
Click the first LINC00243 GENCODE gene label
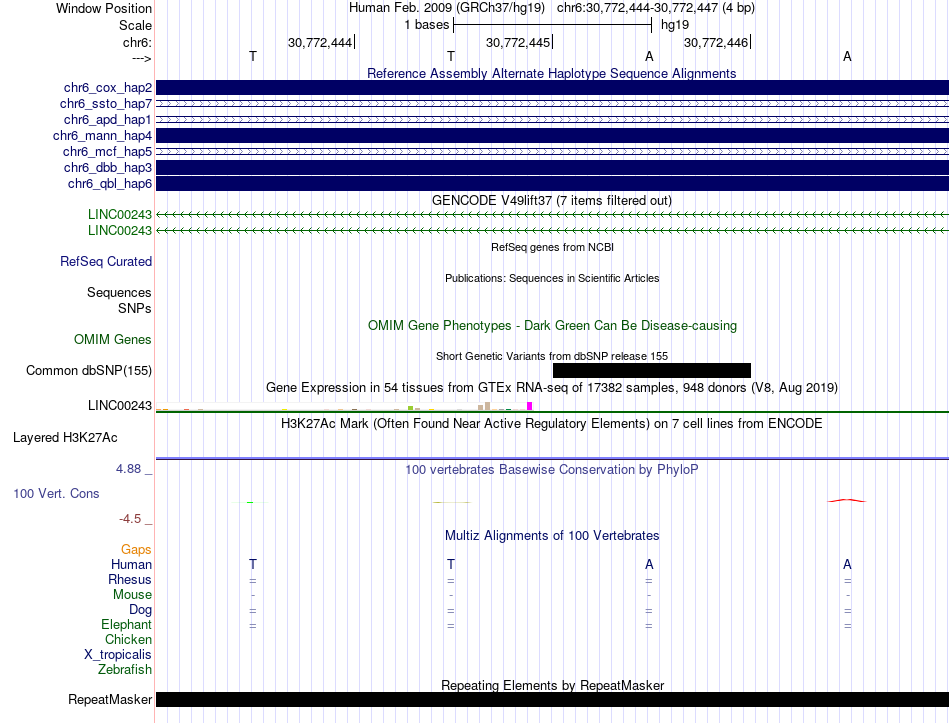(120, 214)
